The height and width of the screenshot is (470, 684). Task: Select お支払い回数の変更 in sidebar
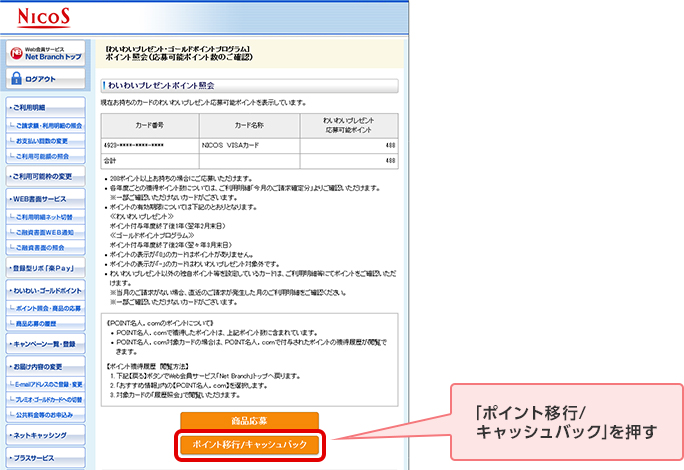[48, 141]
